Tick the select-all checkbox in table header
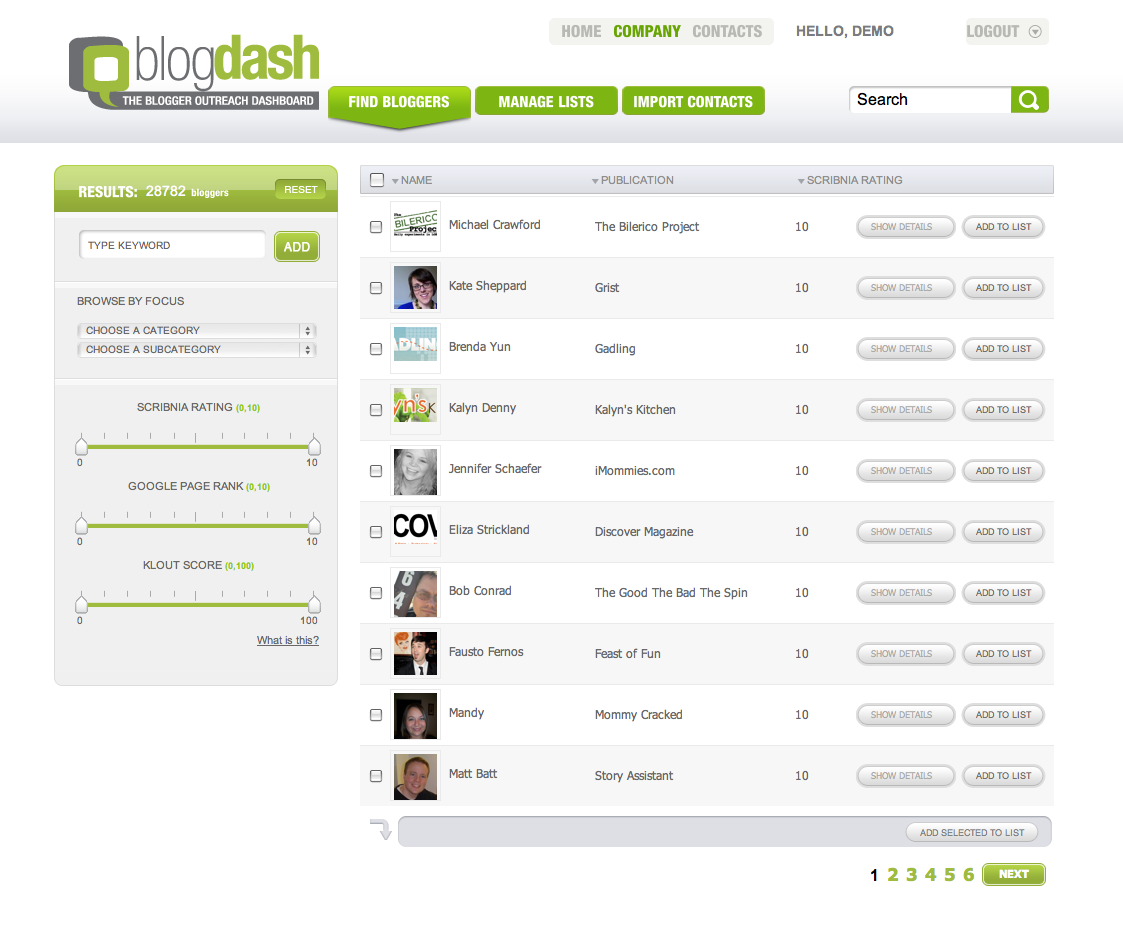This screenshot has width=1123, height=928. click(377, 180)
